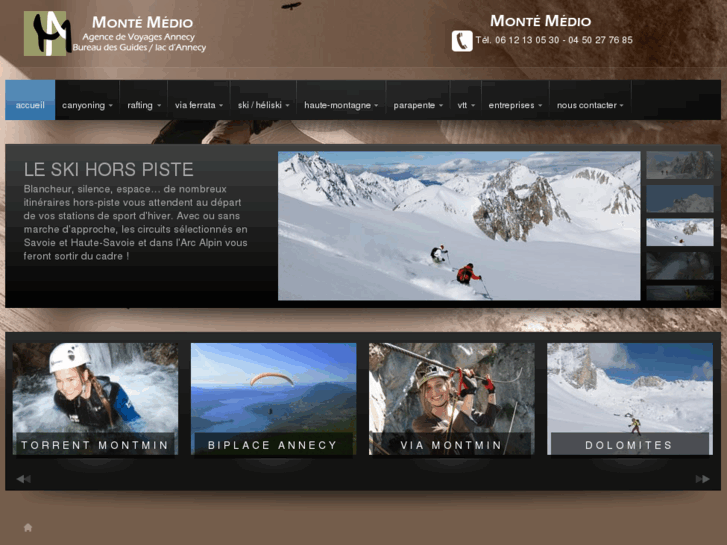Open the Biplace Annecy paragliding card
Viewport: 727px width, 545px height.
pyautogui.click(x=273, y=400)
